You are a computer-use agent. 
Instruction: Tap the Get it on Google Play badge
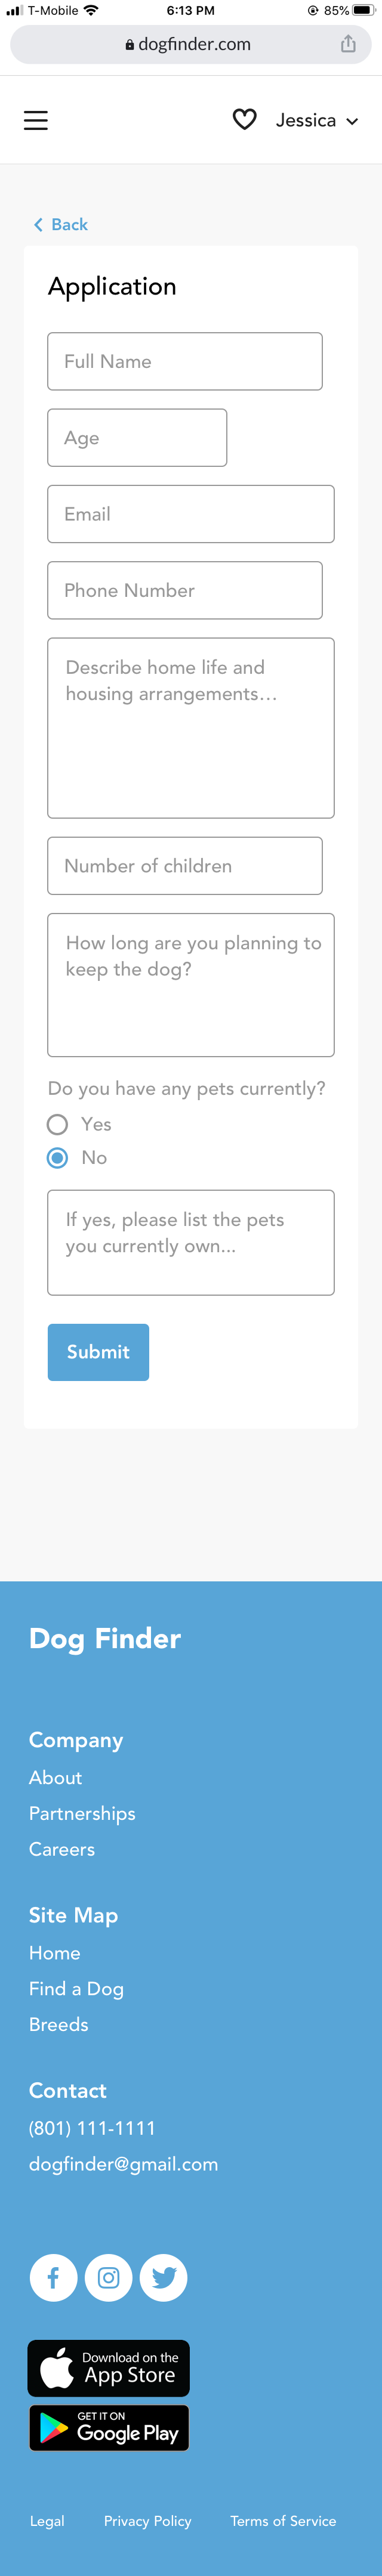[x=109, y=2428]
